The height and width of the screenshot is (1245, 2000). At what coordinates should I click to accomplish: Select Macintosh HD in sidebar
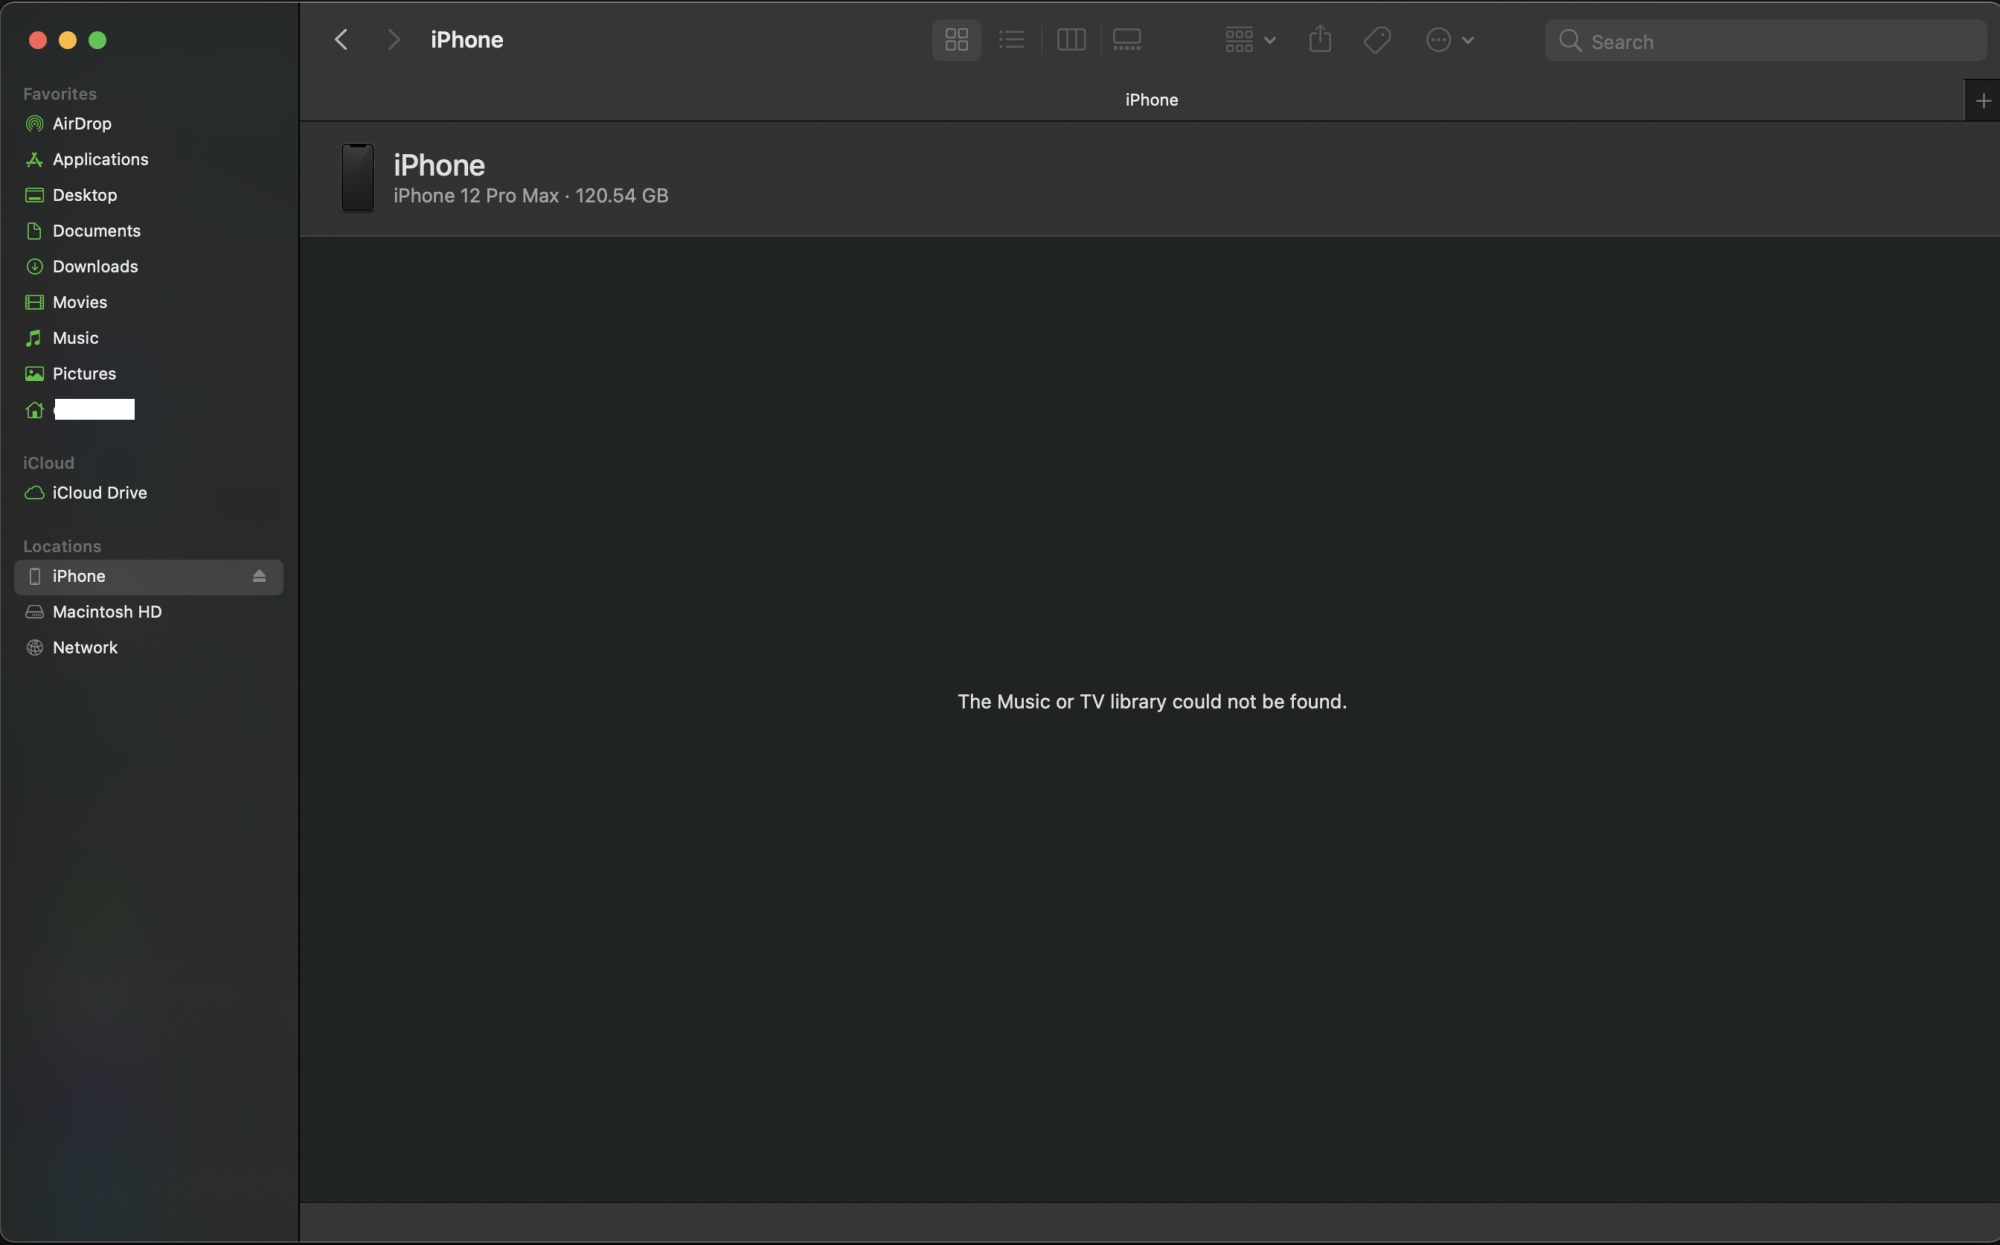tap(108, 612)
